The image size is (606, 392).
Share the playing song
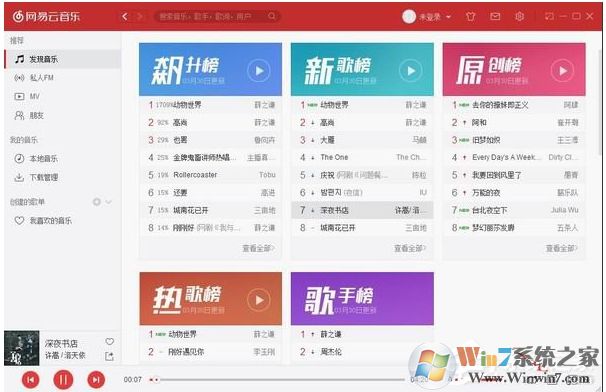pyautogui.click(x=110, y=356)
